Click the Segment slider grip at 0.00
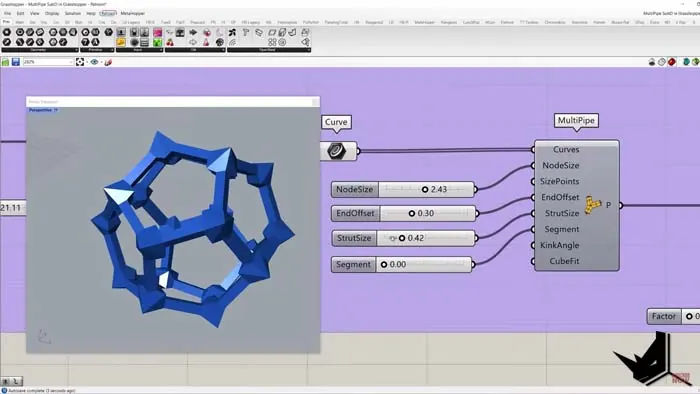 384,265
